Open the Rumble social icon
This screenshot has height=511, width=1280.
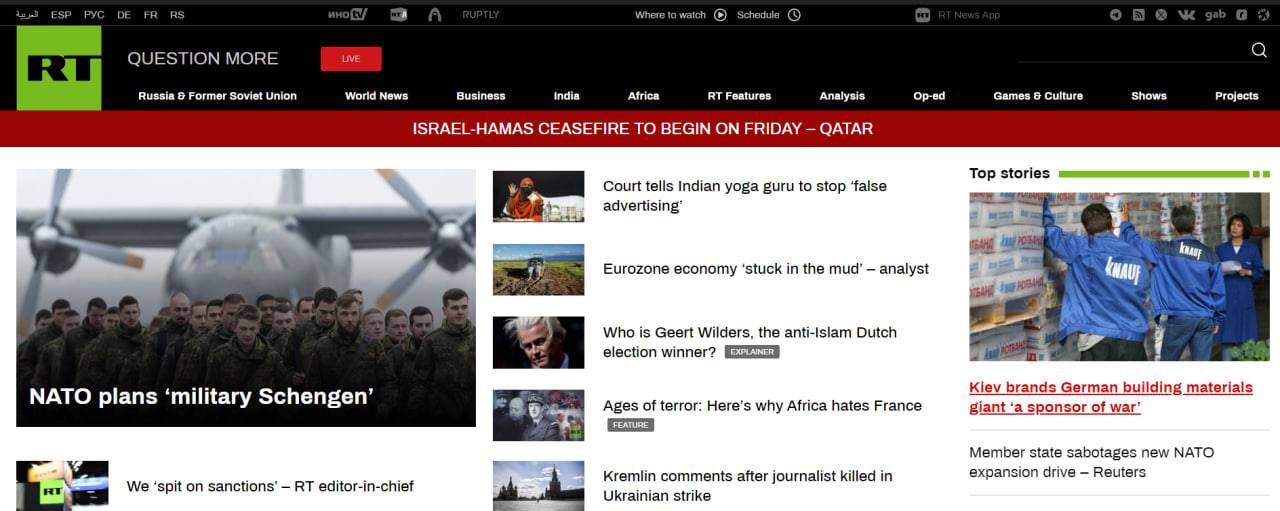pyautogui.click(x=1241, y=15)
